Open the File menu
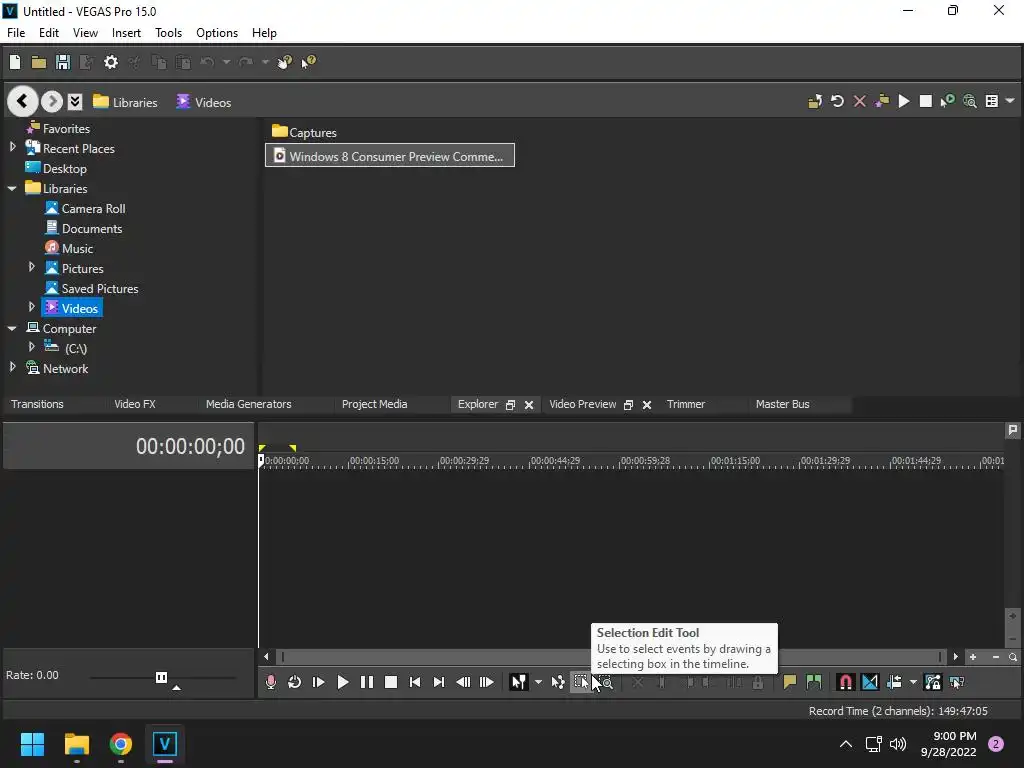The width and height of the screenshot is (1024, 768). [x=16, y=33]
